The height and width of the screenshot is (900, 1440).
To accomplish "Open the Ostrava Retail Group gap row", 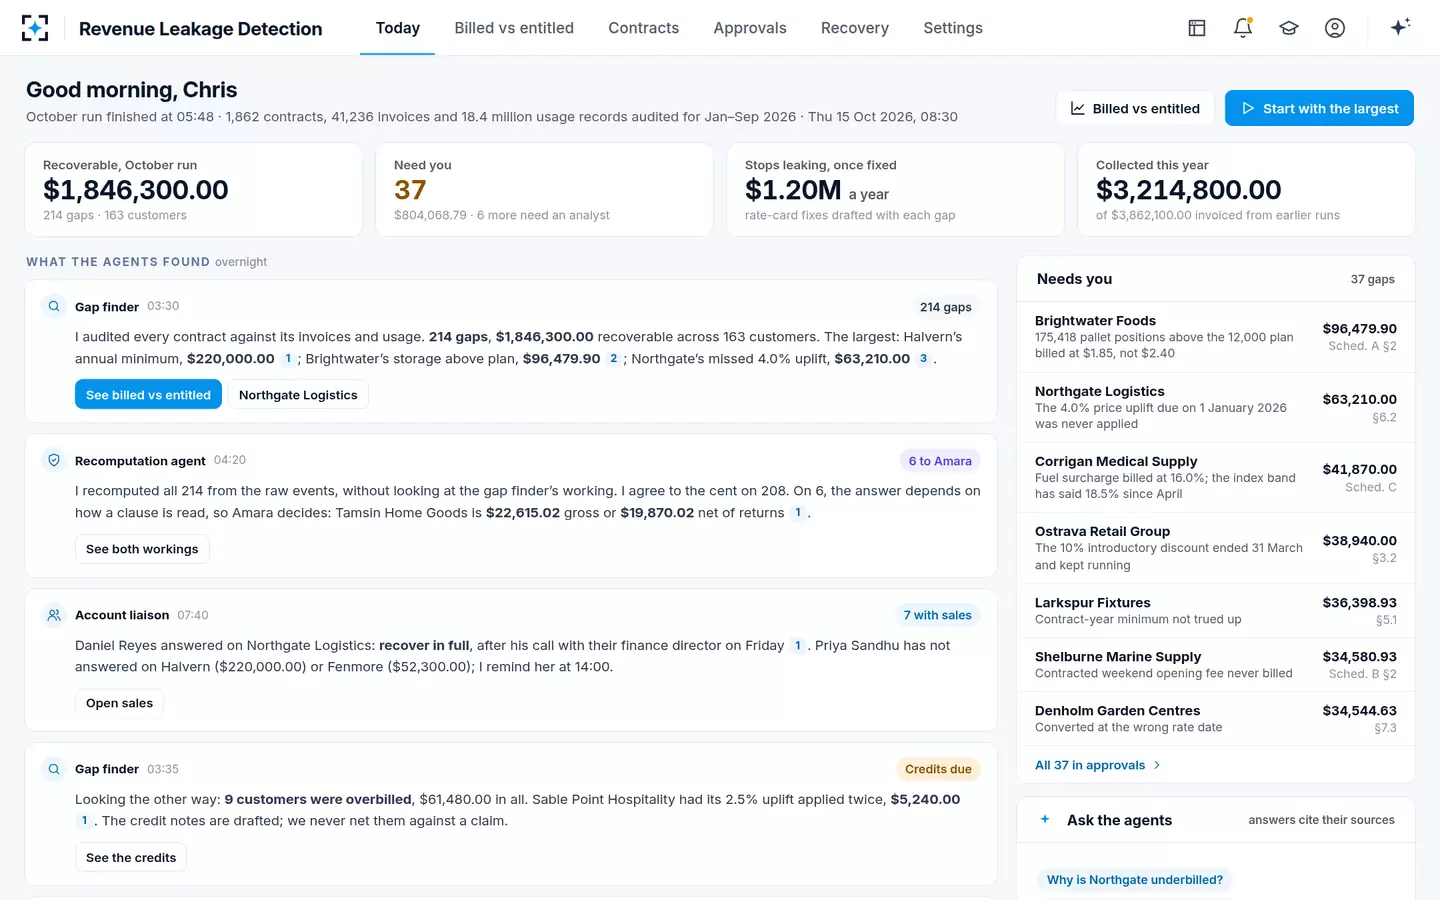I will (x=1216, y=548).
